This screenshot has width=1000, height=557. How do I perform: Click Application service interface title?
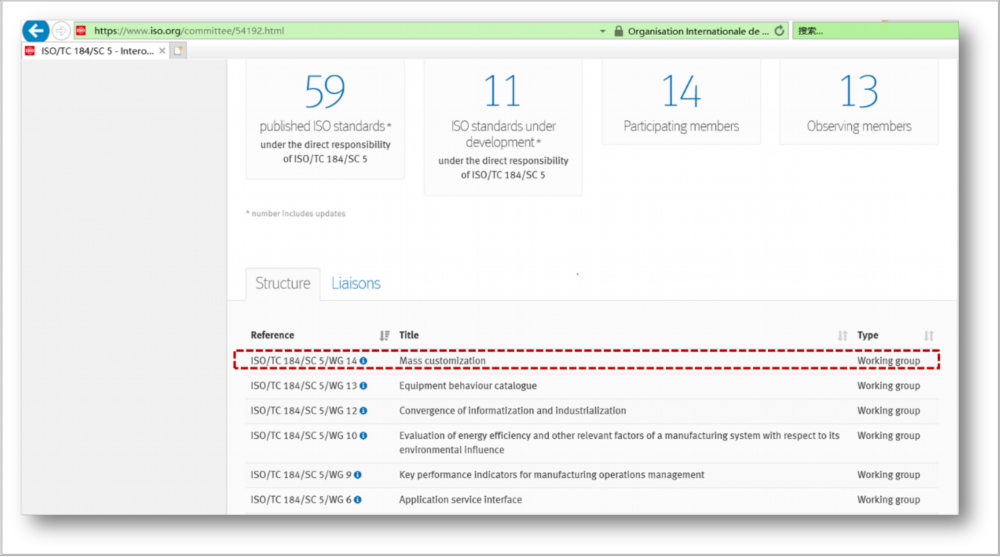460,500
